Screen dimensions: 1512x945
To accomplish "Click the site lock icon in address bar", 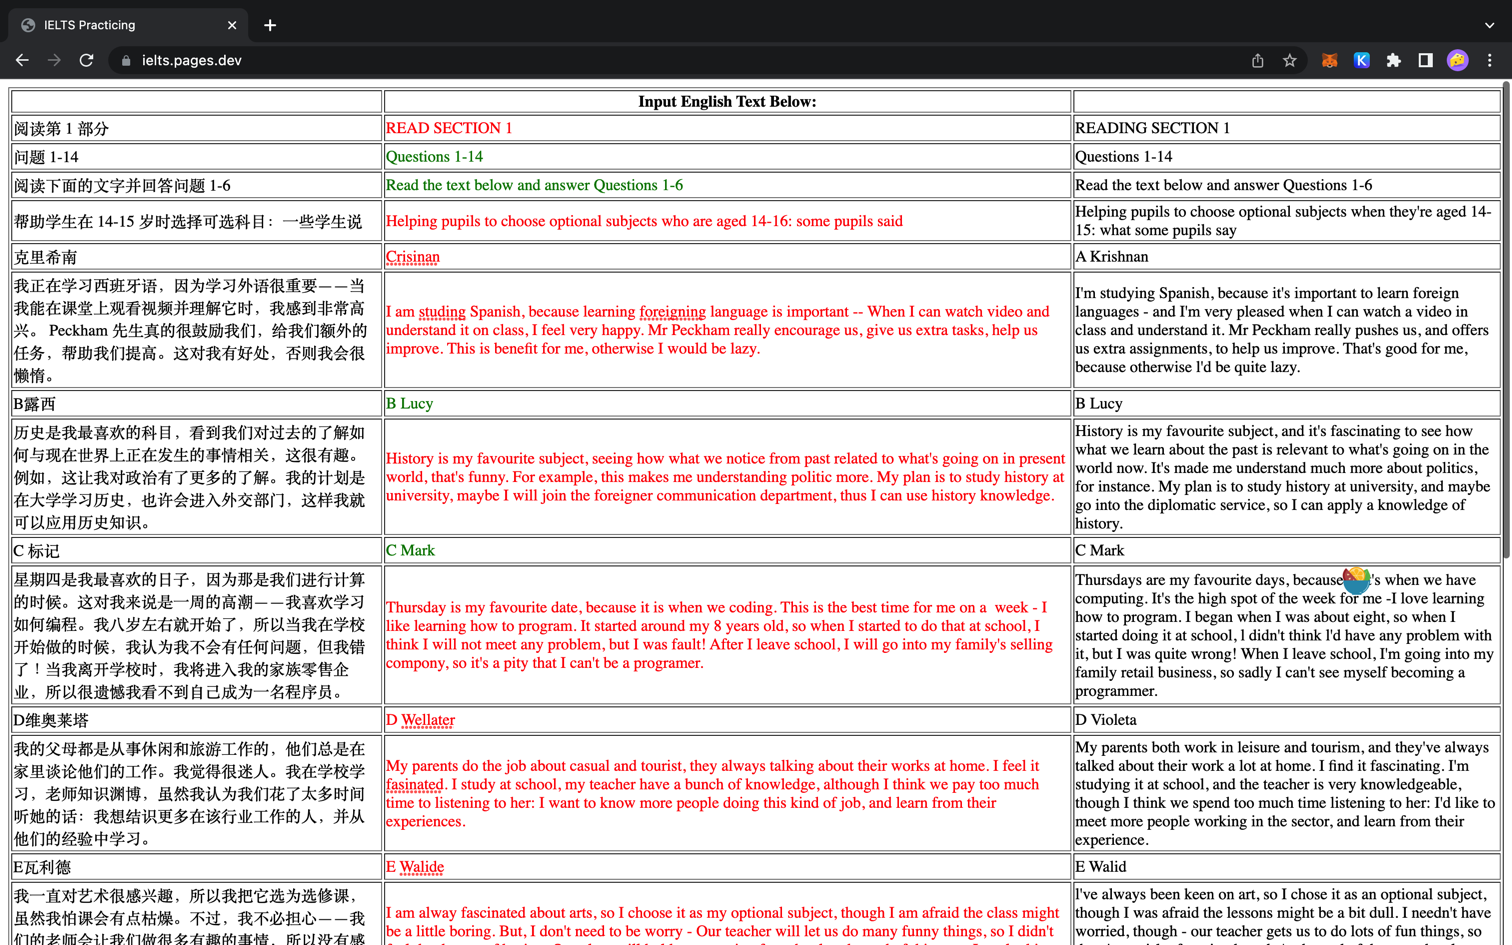I will pos(126,61).
